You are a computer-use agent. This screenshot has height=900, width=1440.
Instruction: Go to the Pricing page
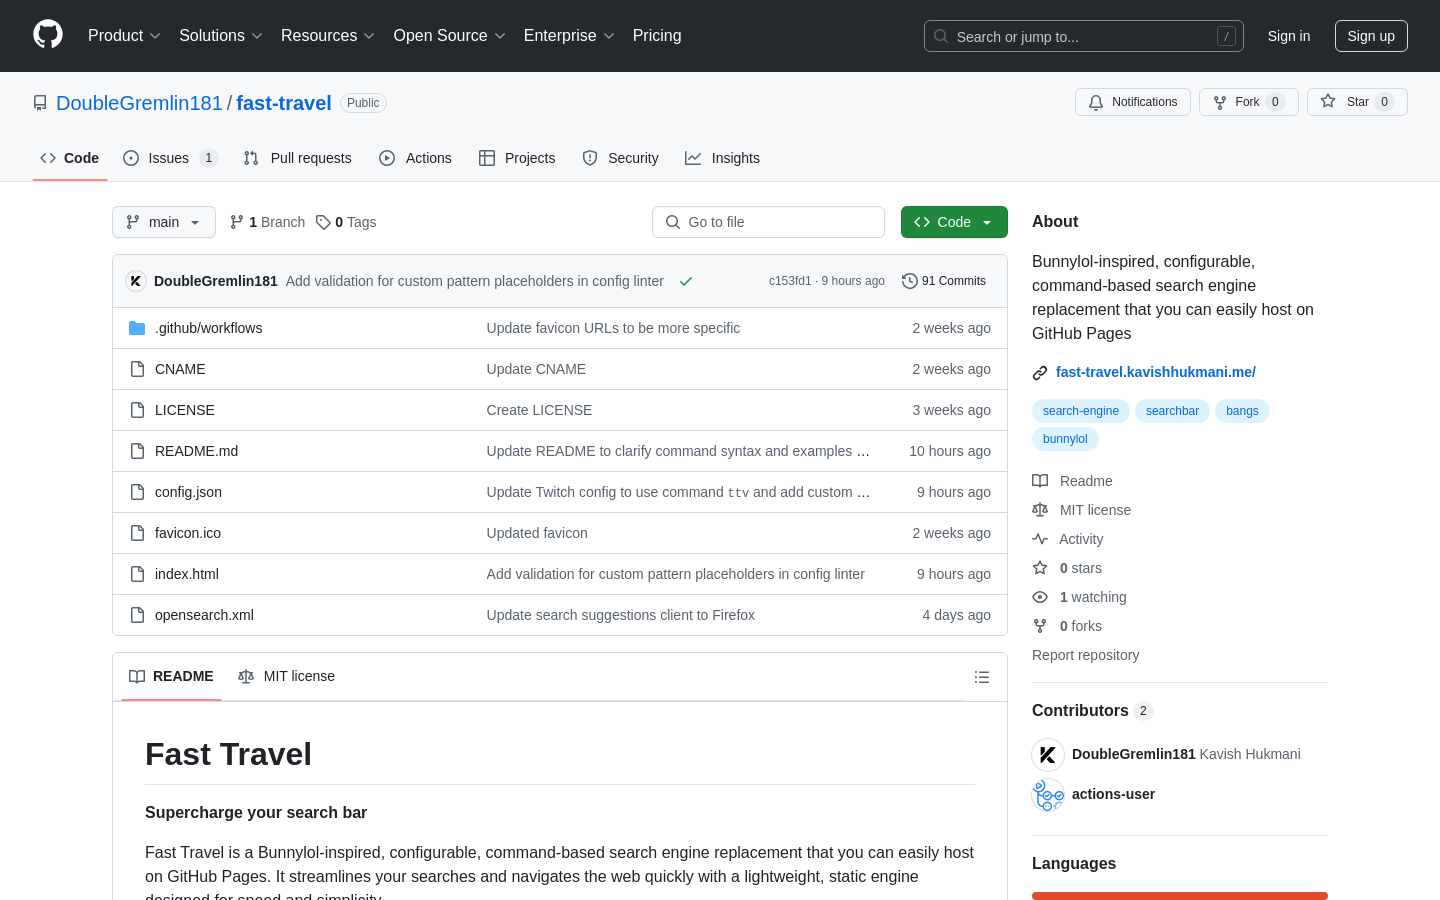[x=657, y=36]
